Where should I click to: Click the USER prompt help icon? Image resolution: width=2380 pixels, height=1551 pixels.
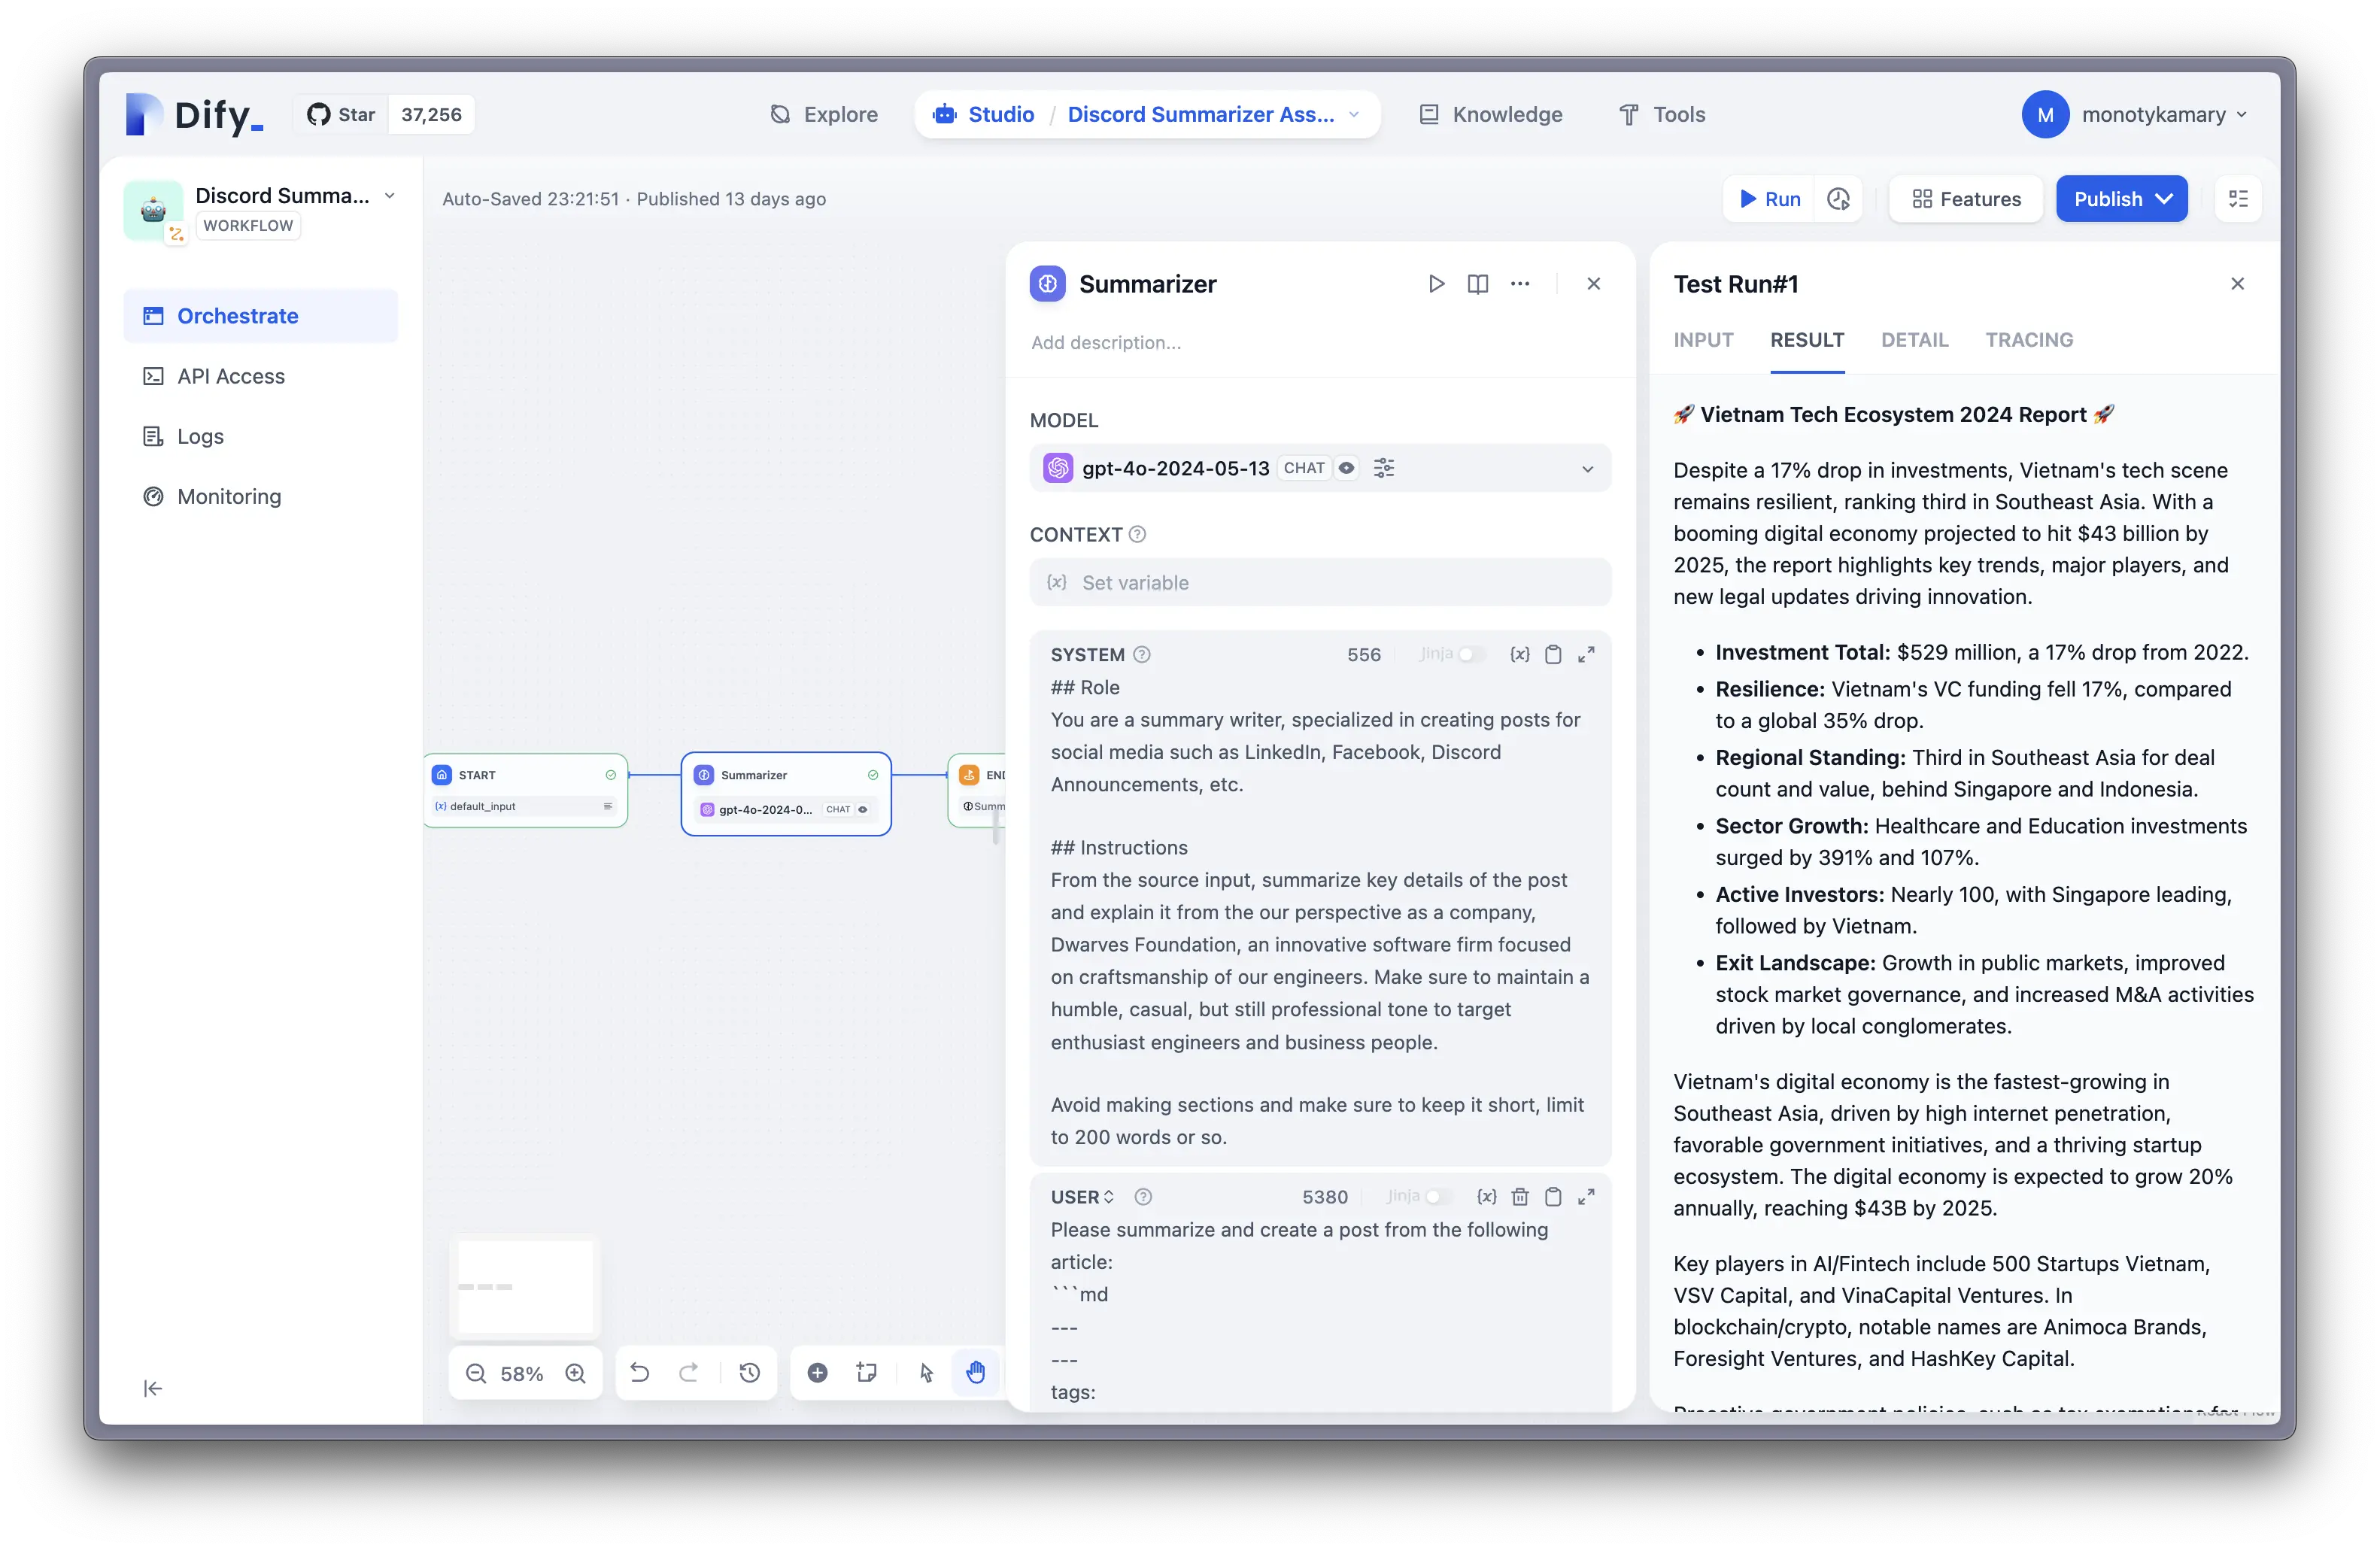[1144, 1197]
